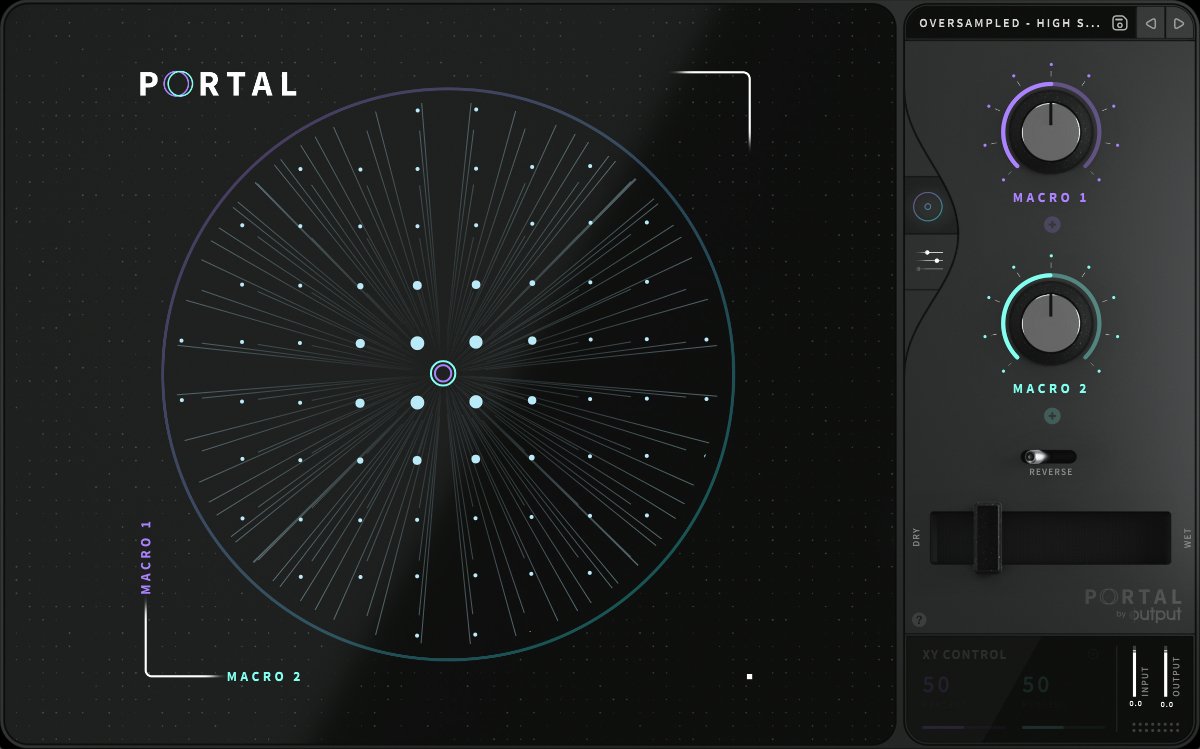Enable Macro 1 modulation with its plus button

pos(1050,224)
